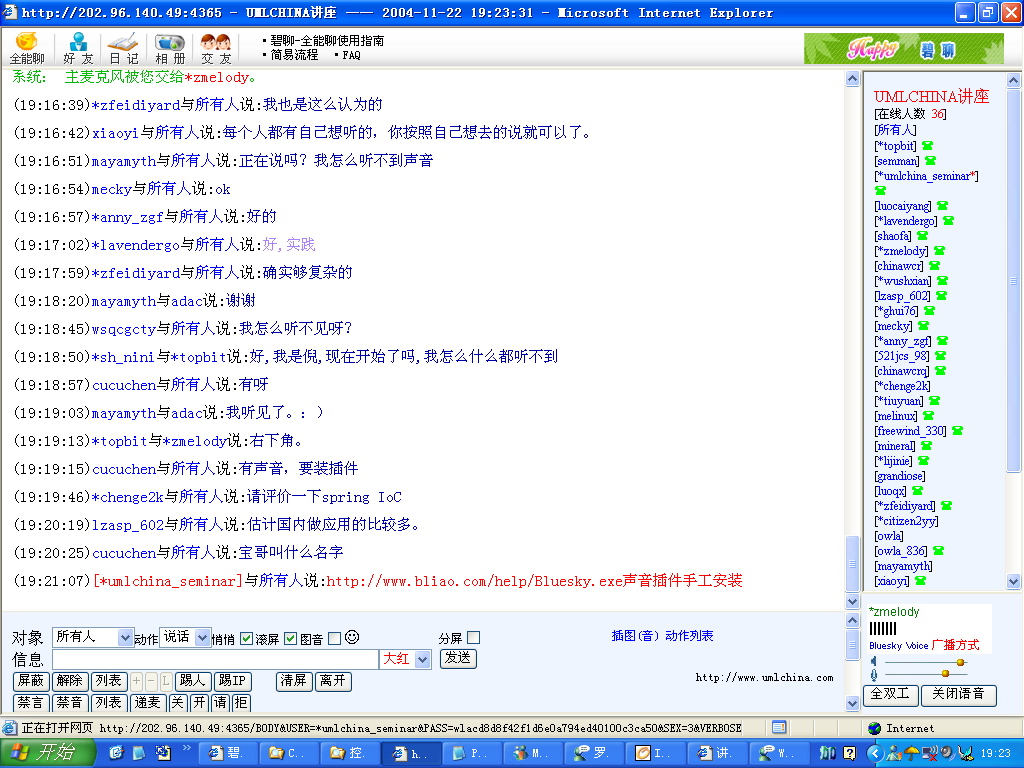Click the green phone icon next to owla_836
The width and height of the screenshot is (1024, 768).
pyautogui.click(x=938, y=551)
